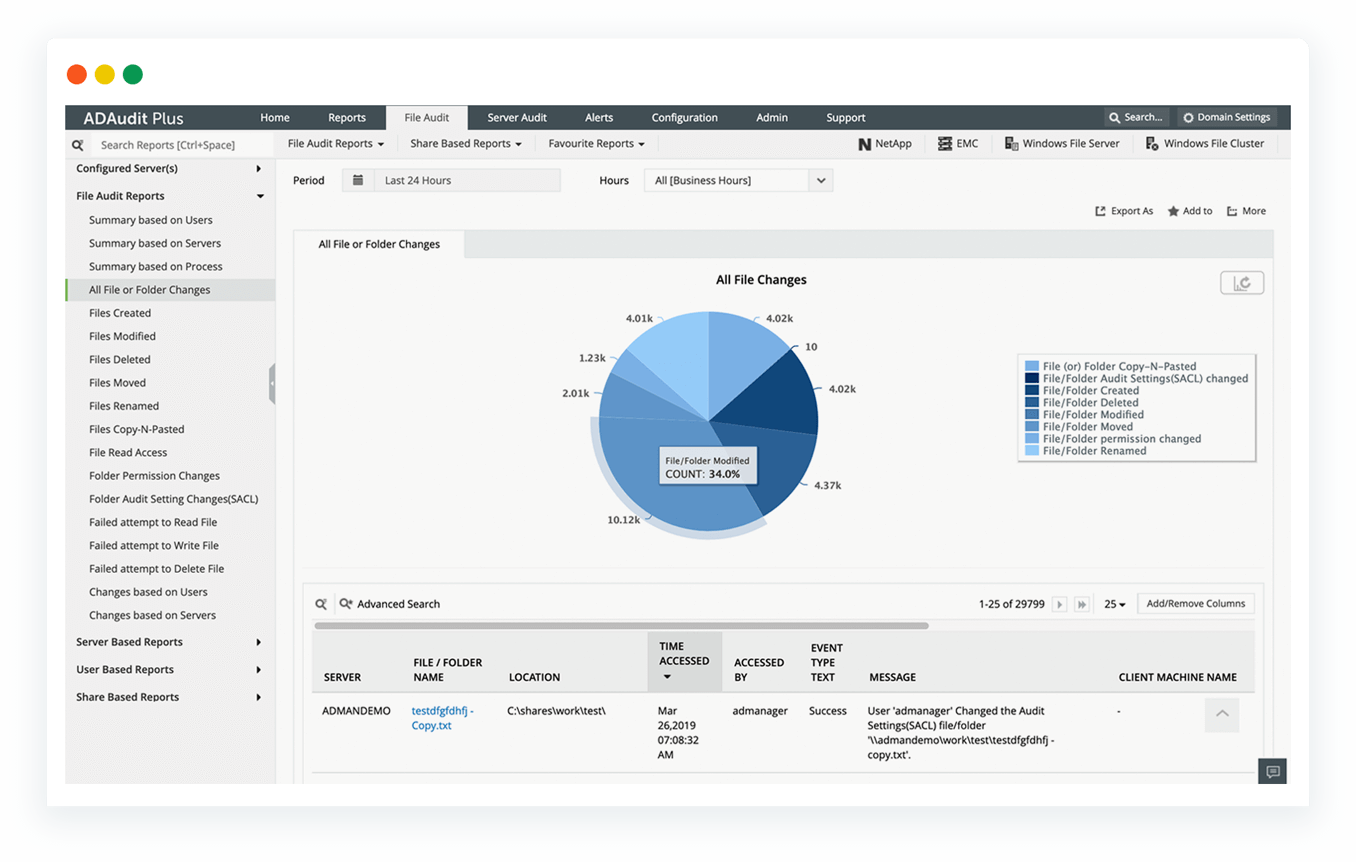The image size is (1356, 862).
Task: Click the Add/Remove Columns button
Action: click(1195, 603)
